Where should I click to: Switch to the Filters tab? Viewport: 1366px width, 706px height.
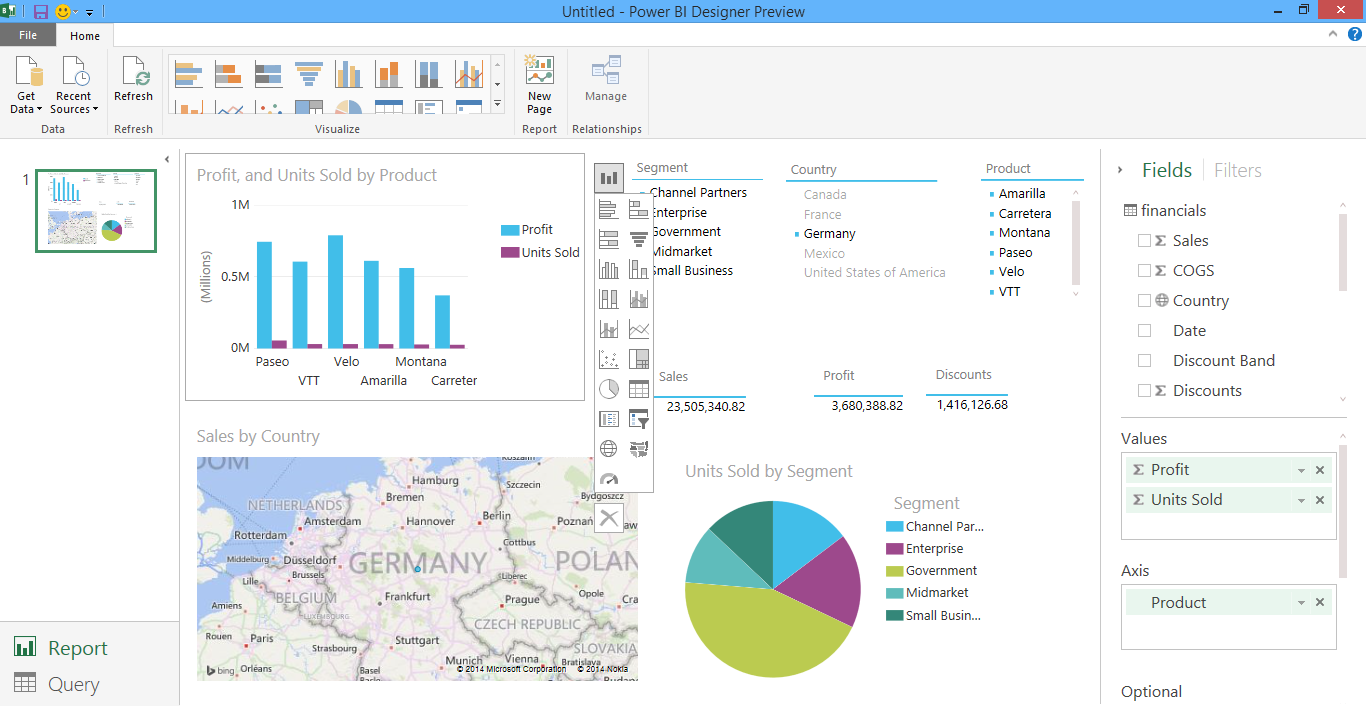tap(1237, 171)
